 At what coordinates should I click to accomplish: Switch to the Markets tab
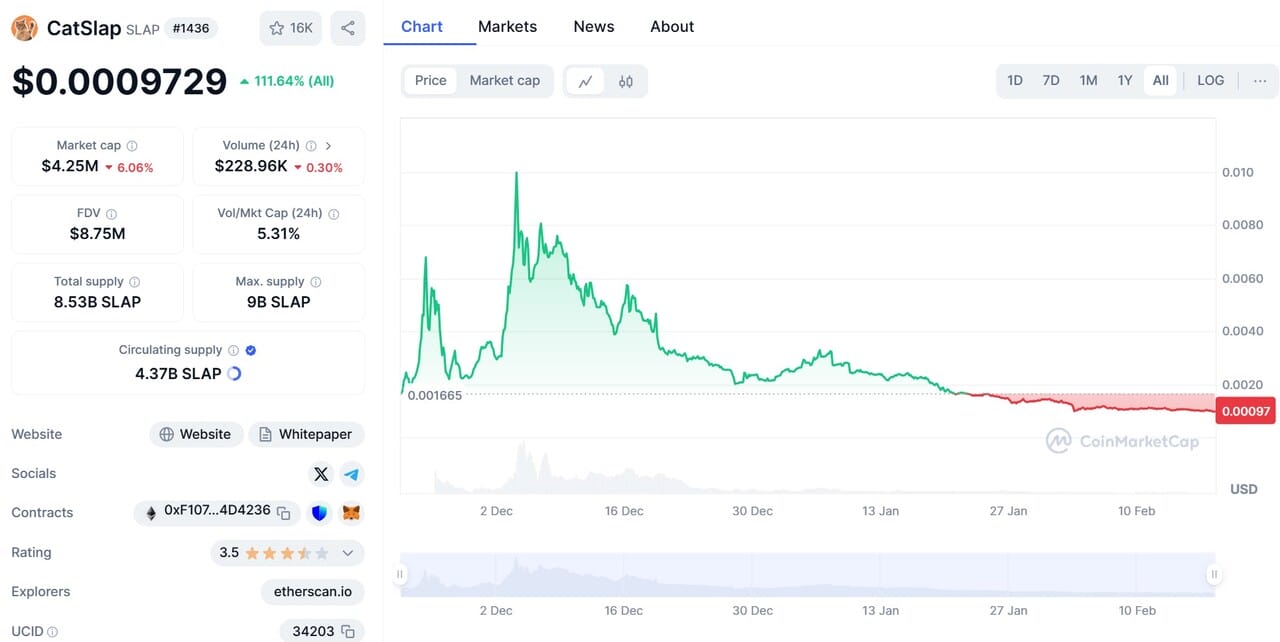507,26
